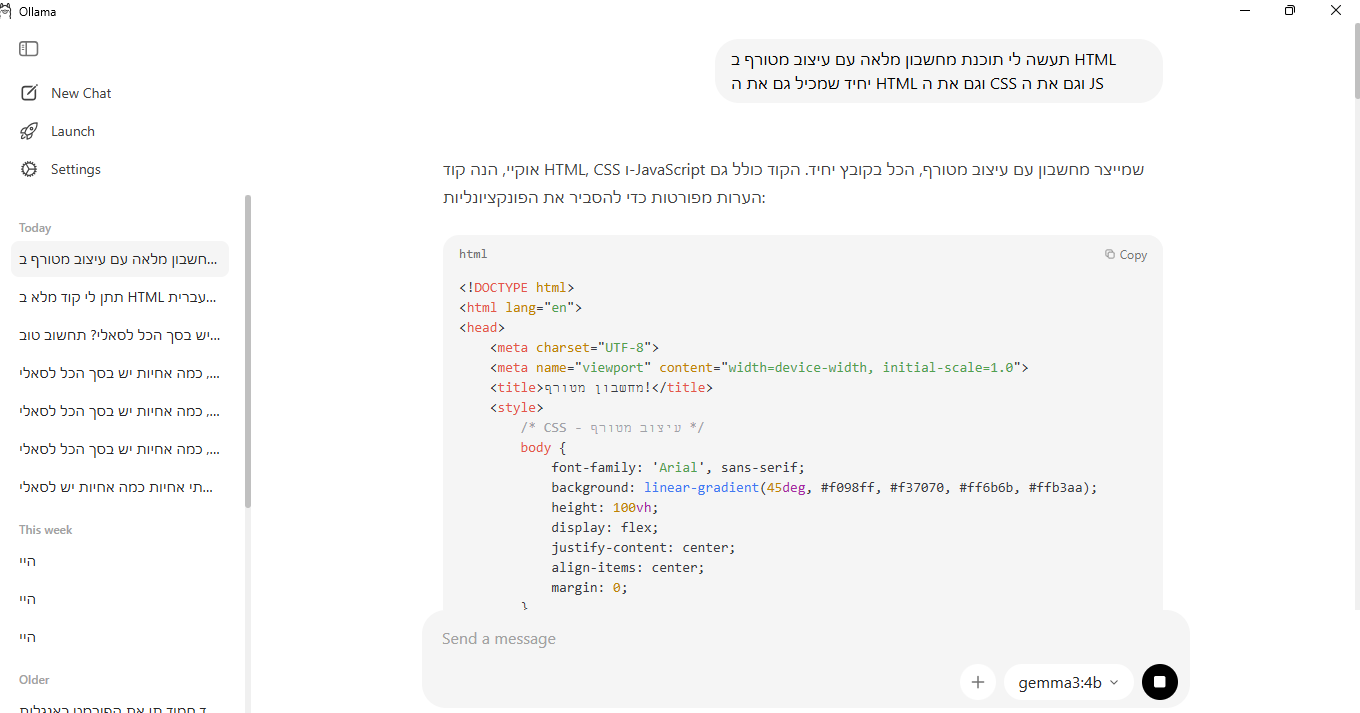This screenshot has width=1360, height=713.
Task: Open the gemma3:4b model dropdown
Action: (x=1068, y=682)
